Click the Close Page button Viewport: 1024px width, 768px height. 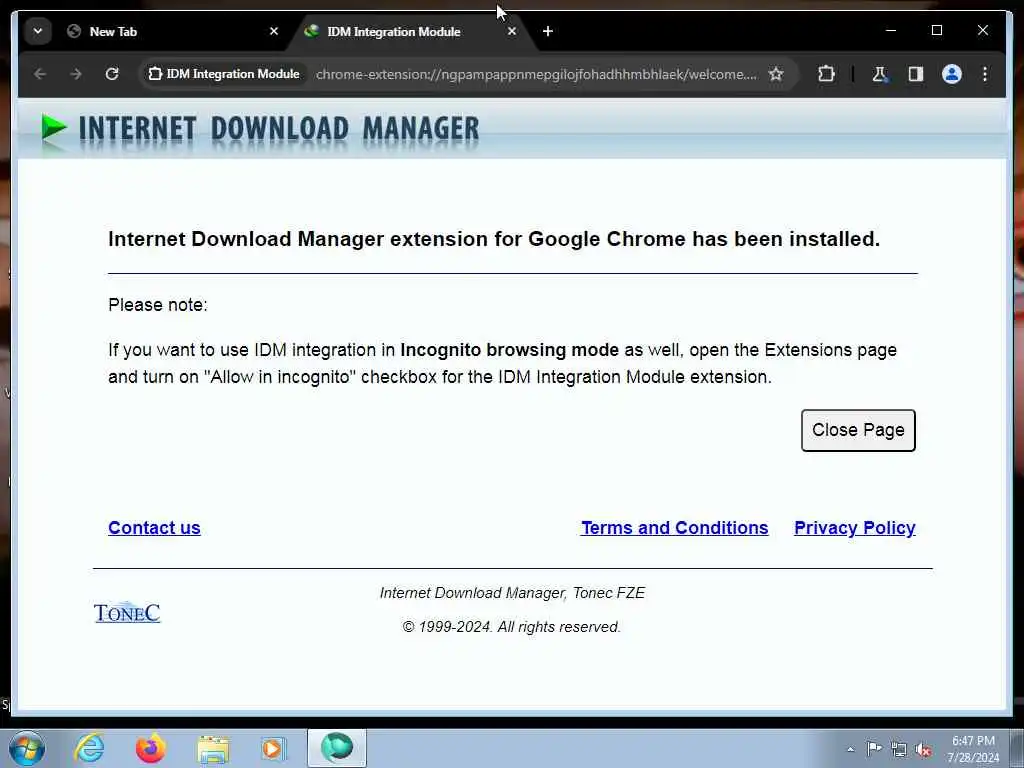pos(858,430)
